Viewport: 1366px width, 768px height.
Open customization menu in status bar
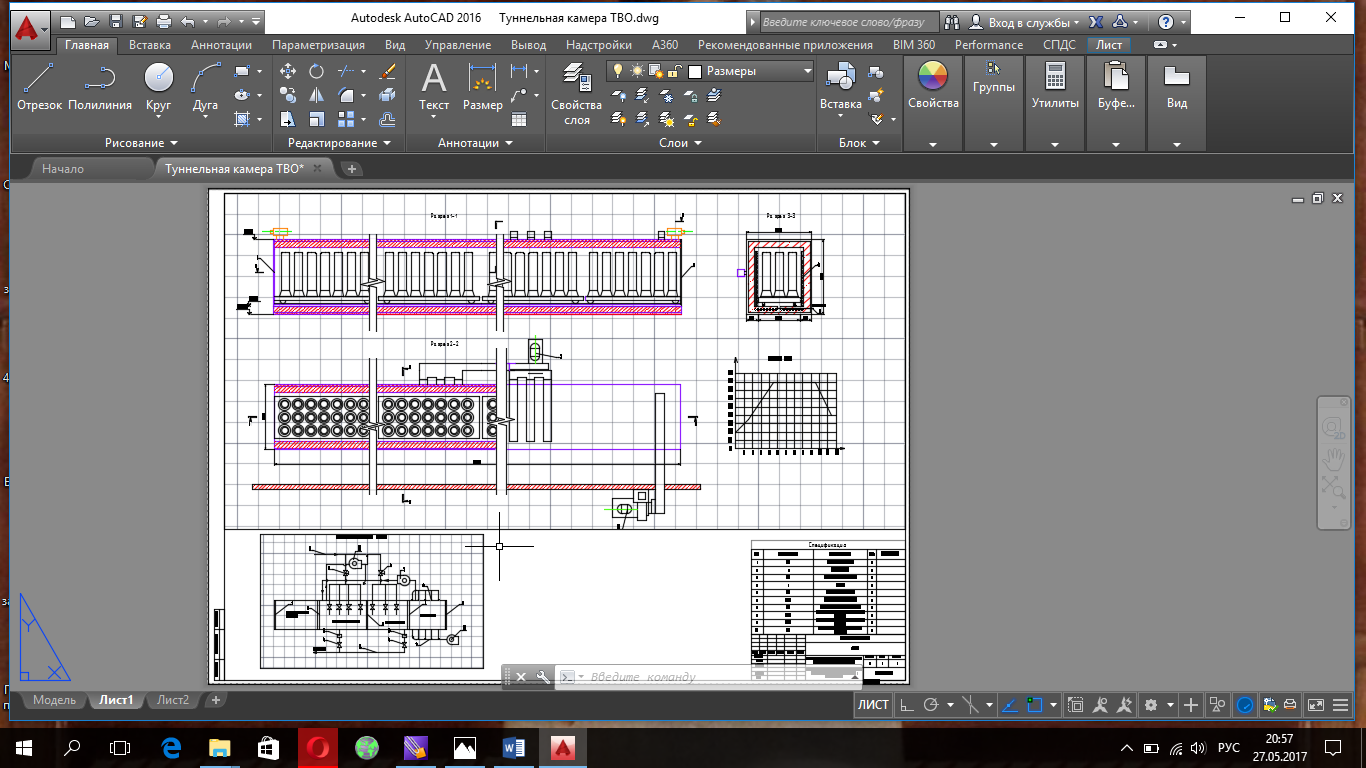pos(1341,705)
